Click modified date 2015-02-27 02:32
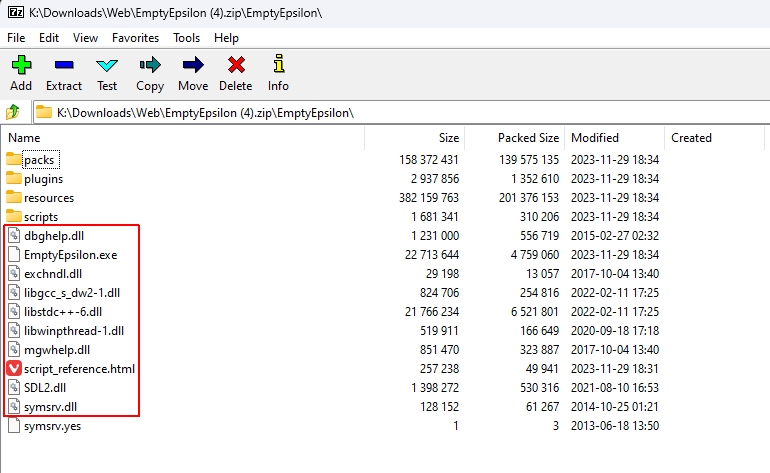Screen dimensions: 770x473 615,236
